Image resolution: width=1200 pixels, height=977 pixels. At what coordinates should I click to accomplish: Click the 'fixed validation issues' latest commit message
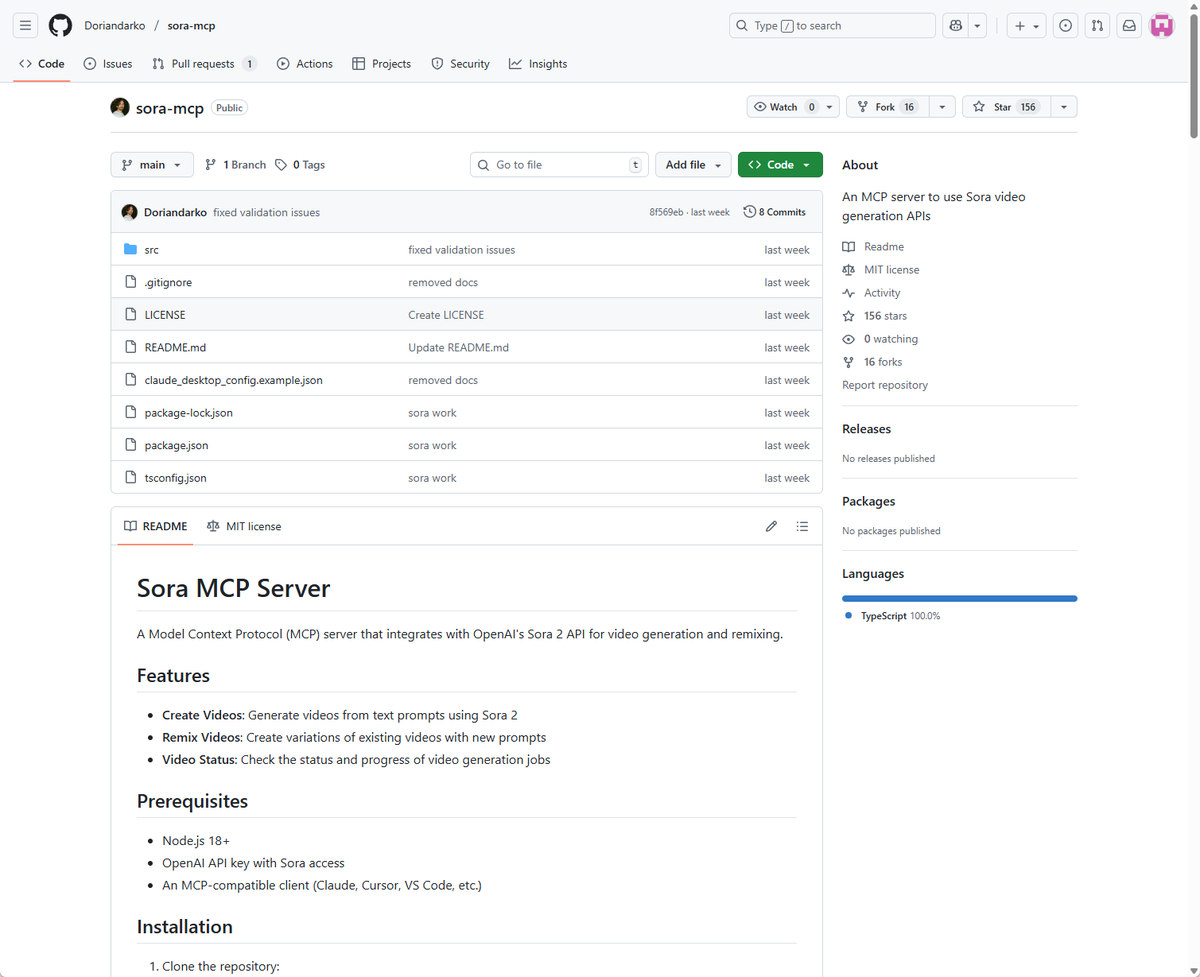(x=266, y=212)
